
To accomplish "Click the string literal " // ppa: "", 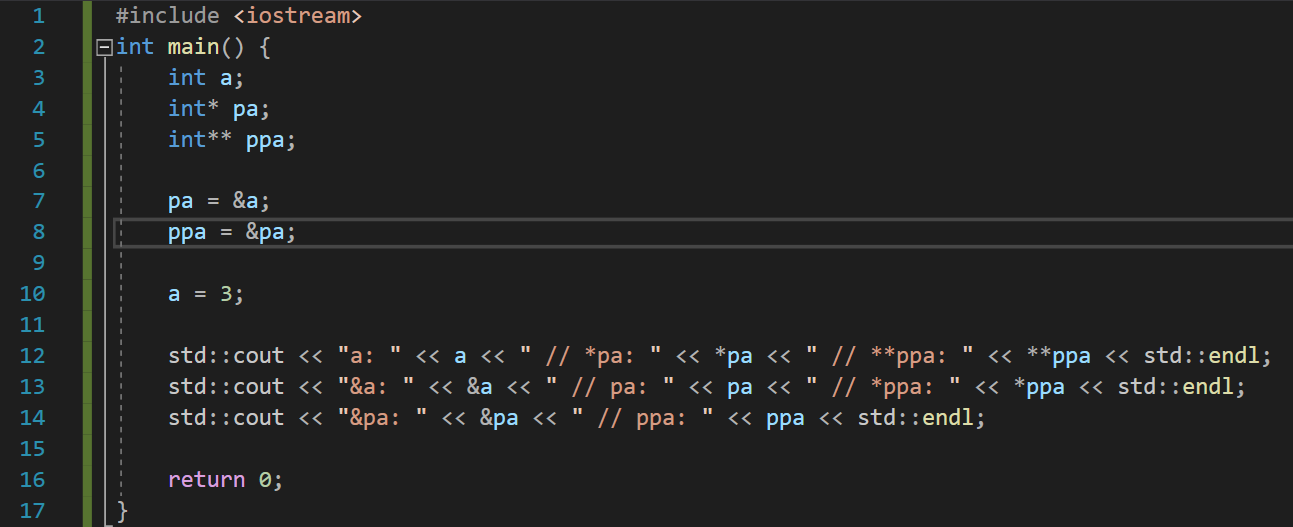I will point(642,418).
